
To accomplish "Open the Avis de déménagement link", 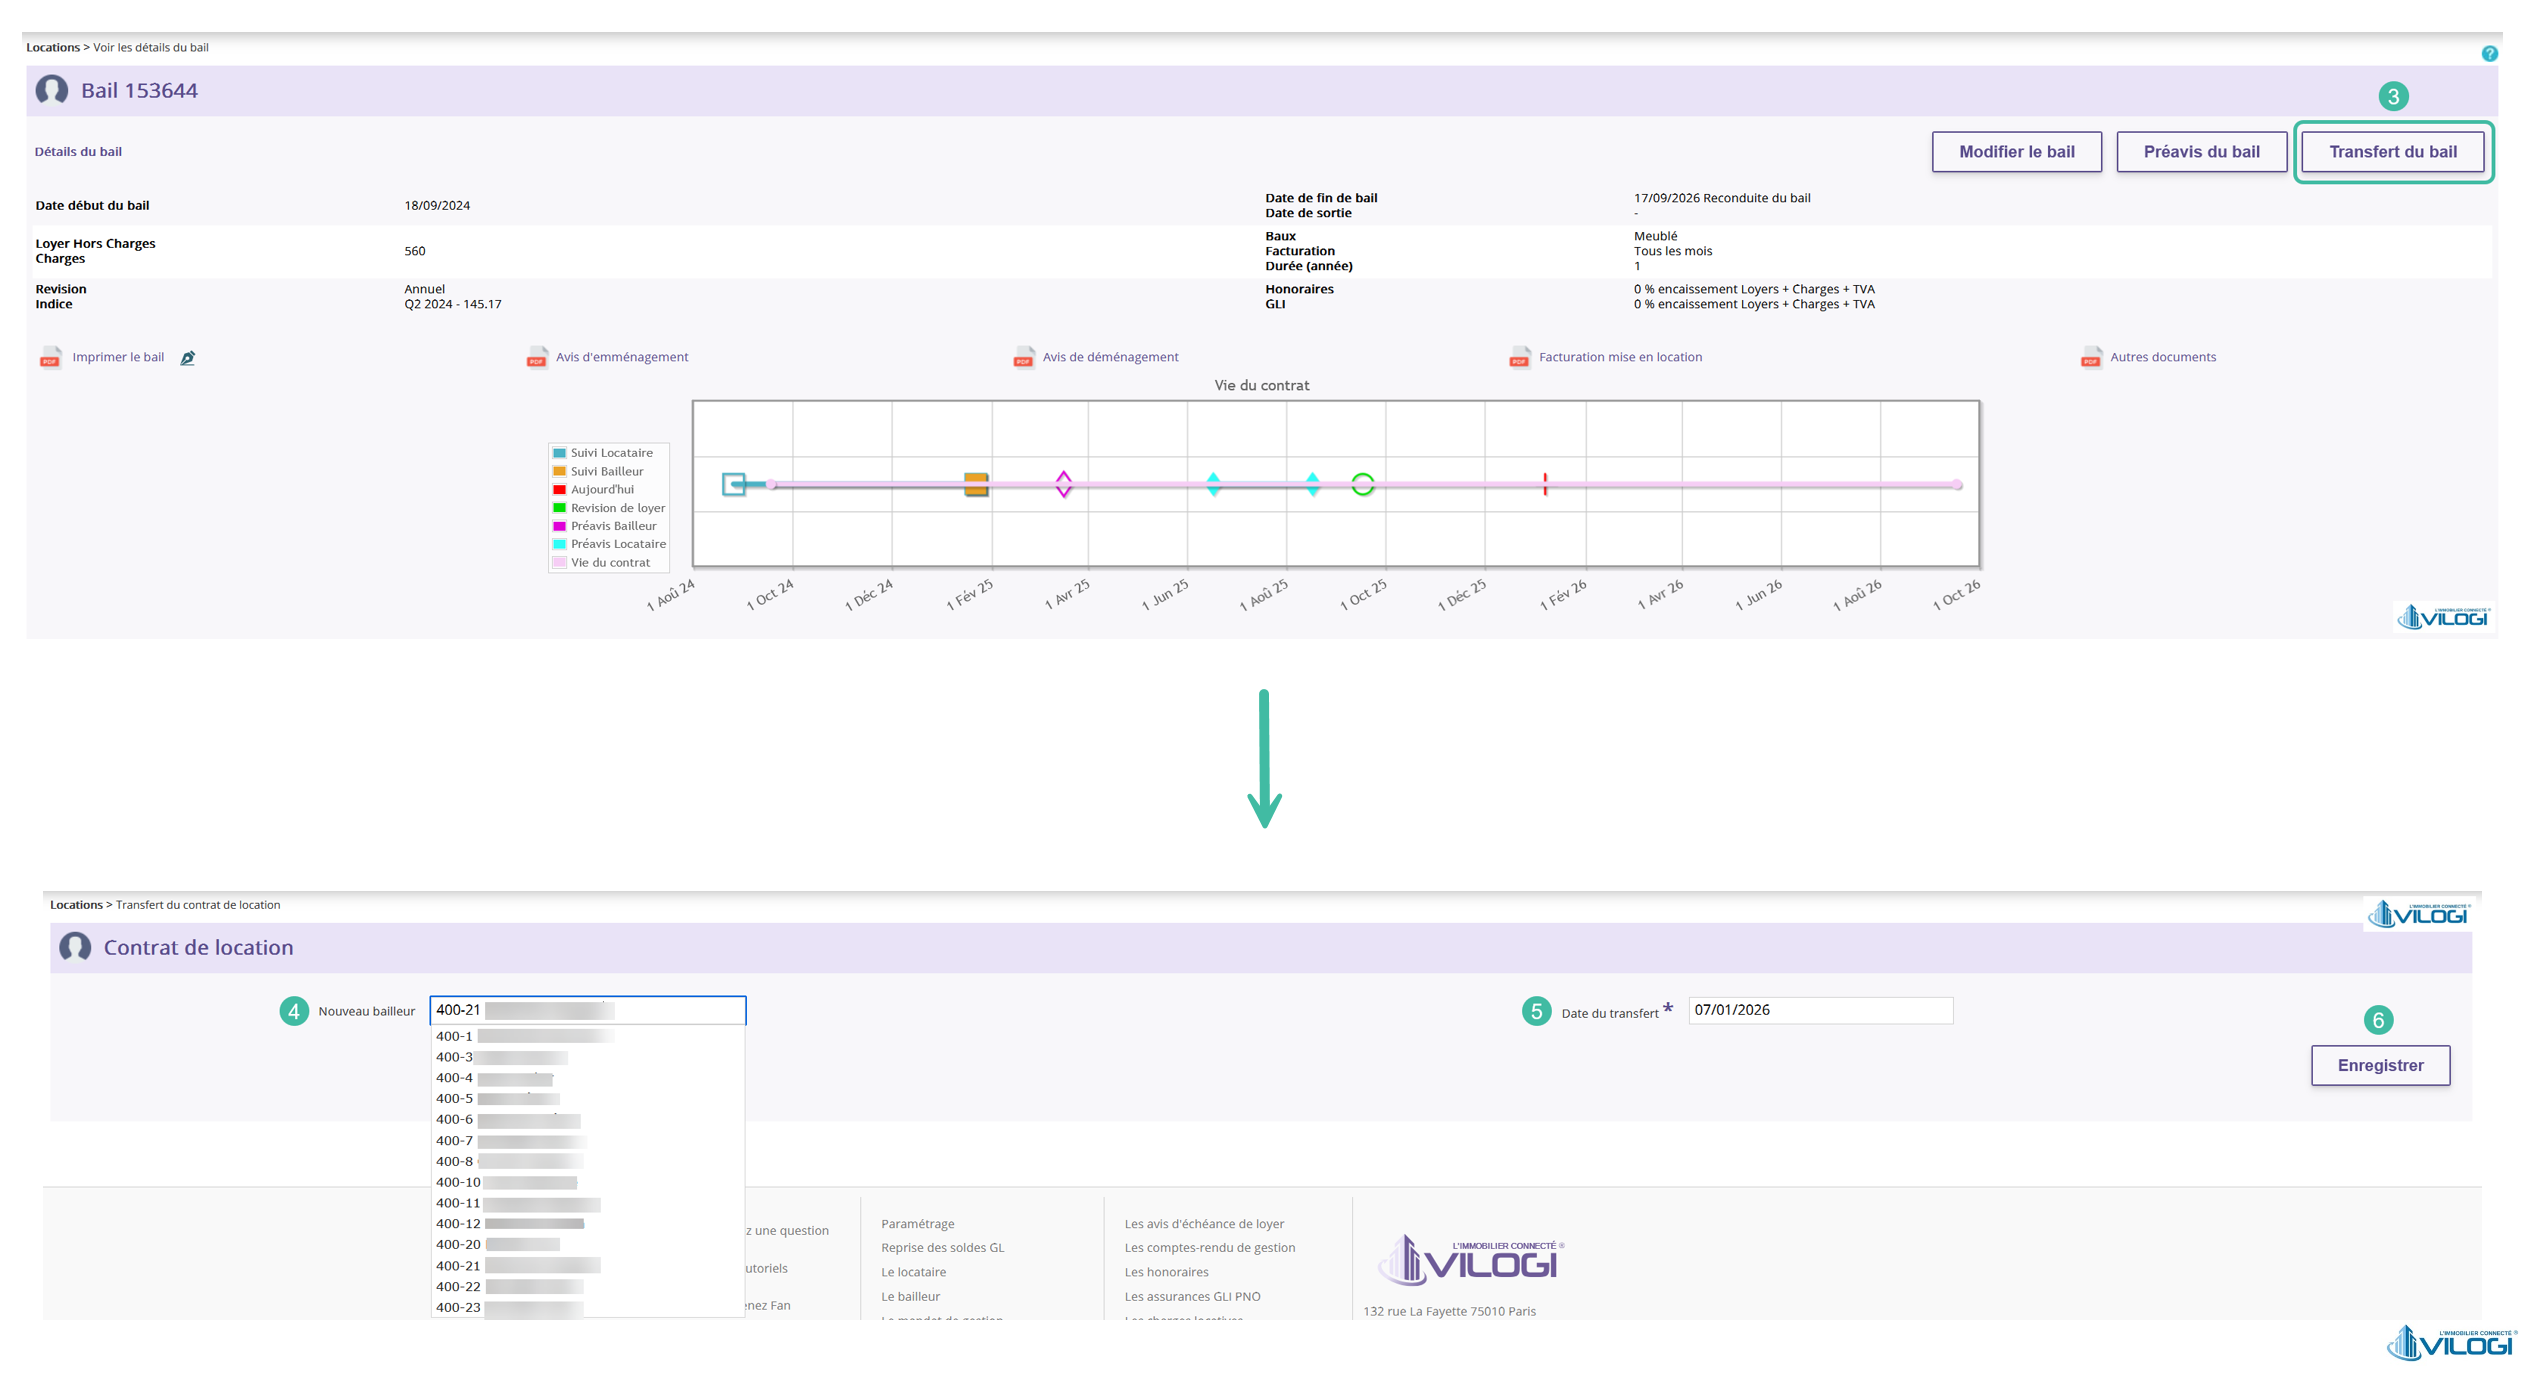I will 1110,357.
